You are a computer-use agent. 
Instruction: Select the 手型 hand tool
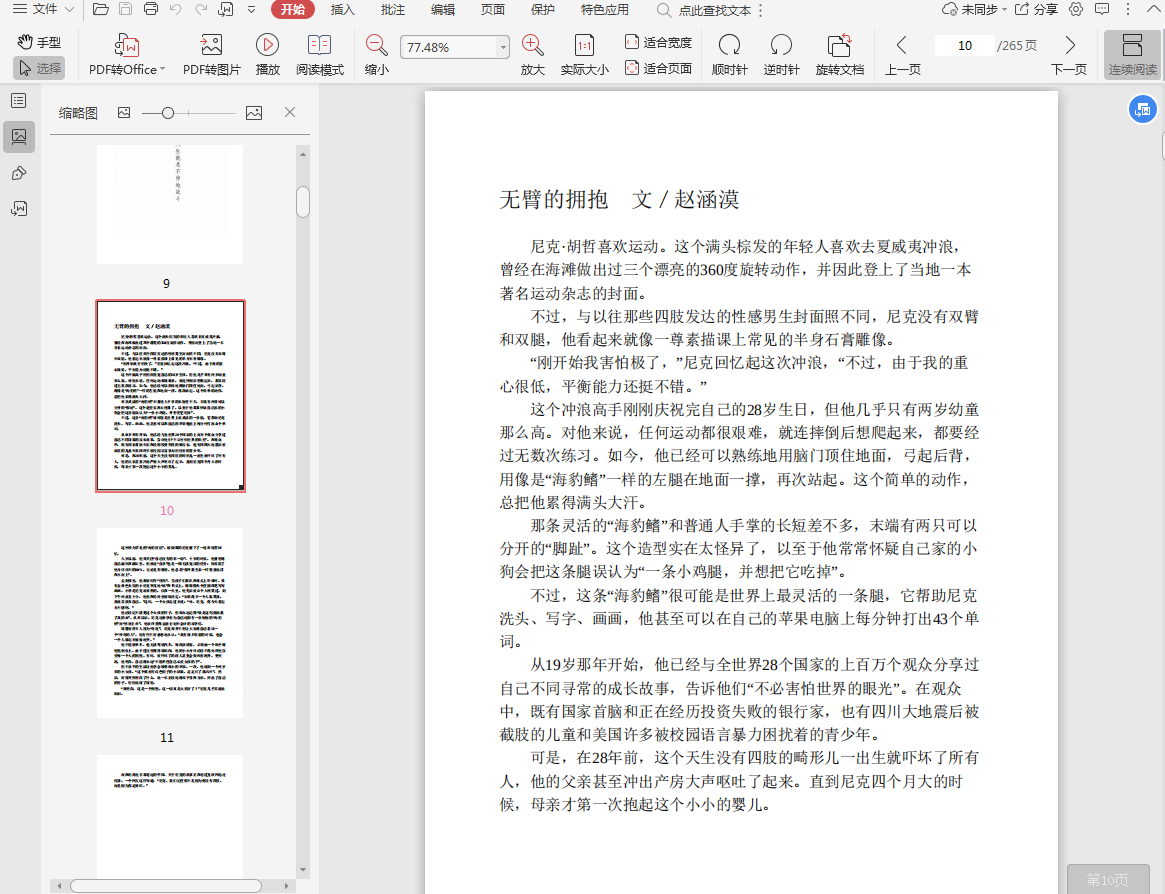(x=39, y=42)
